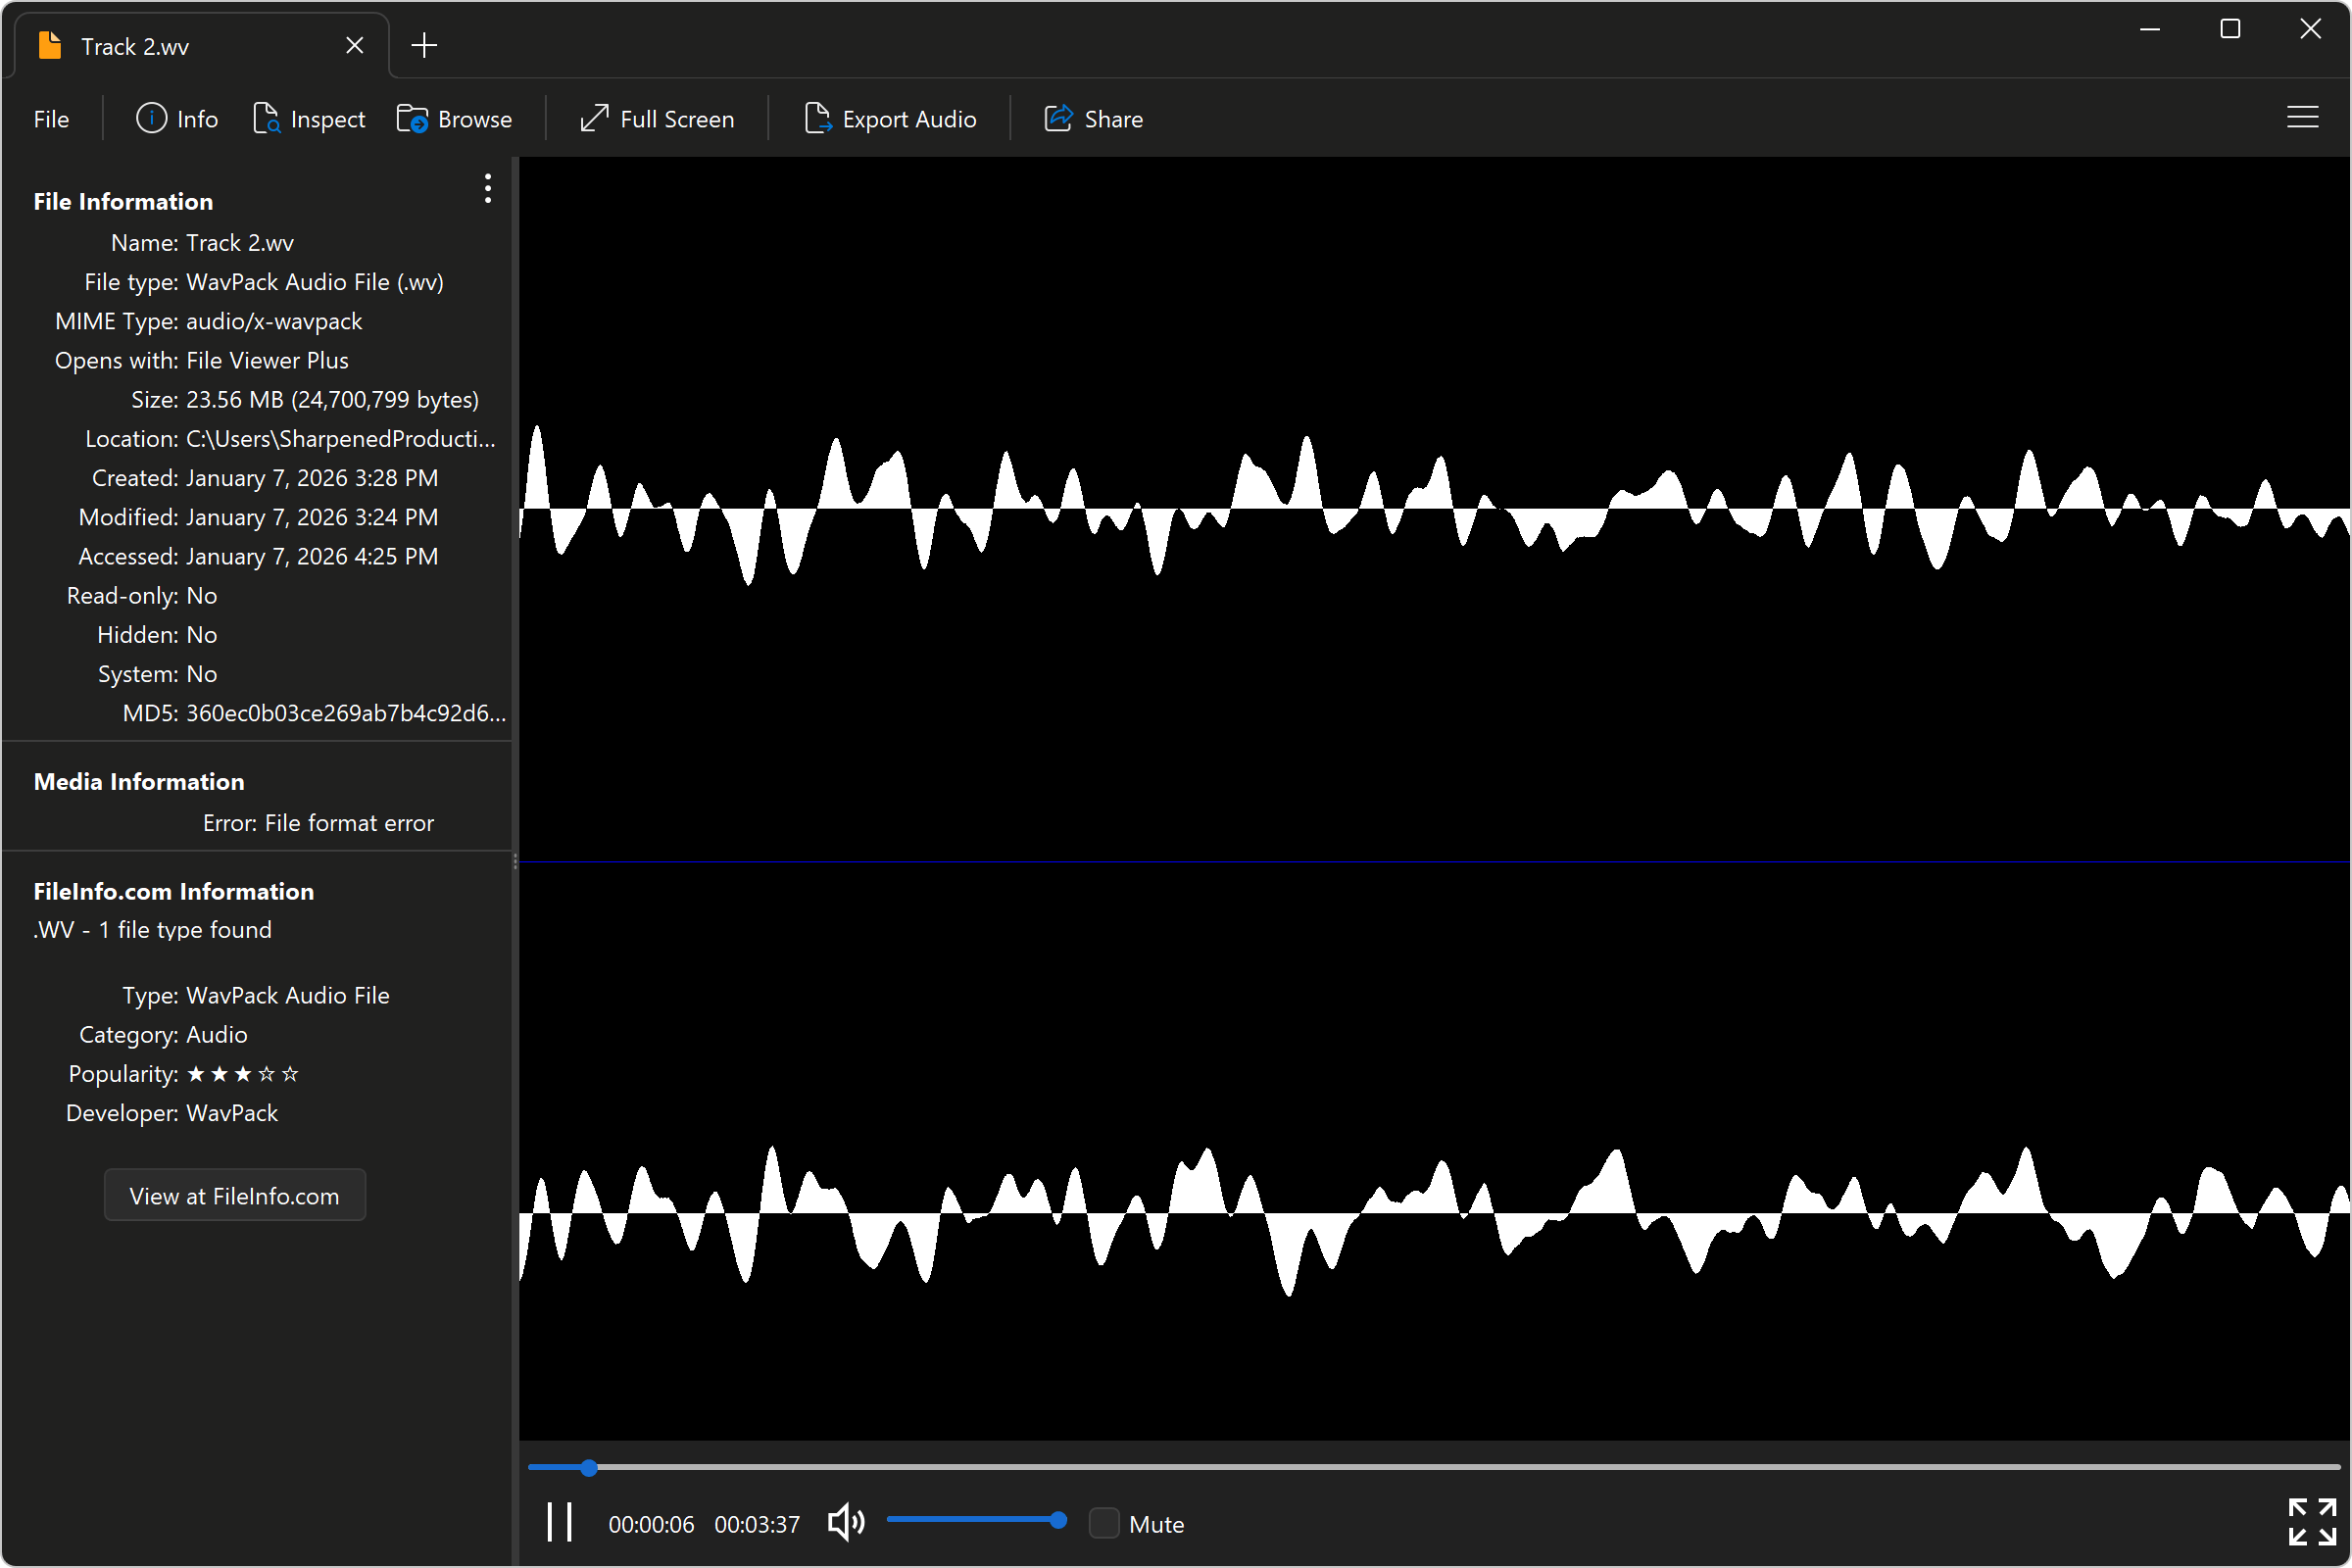Open the hamburger menu at top right
Image resolution: width=2352 pixels, height=1568 pixels.
click(x=2302, y=118)
